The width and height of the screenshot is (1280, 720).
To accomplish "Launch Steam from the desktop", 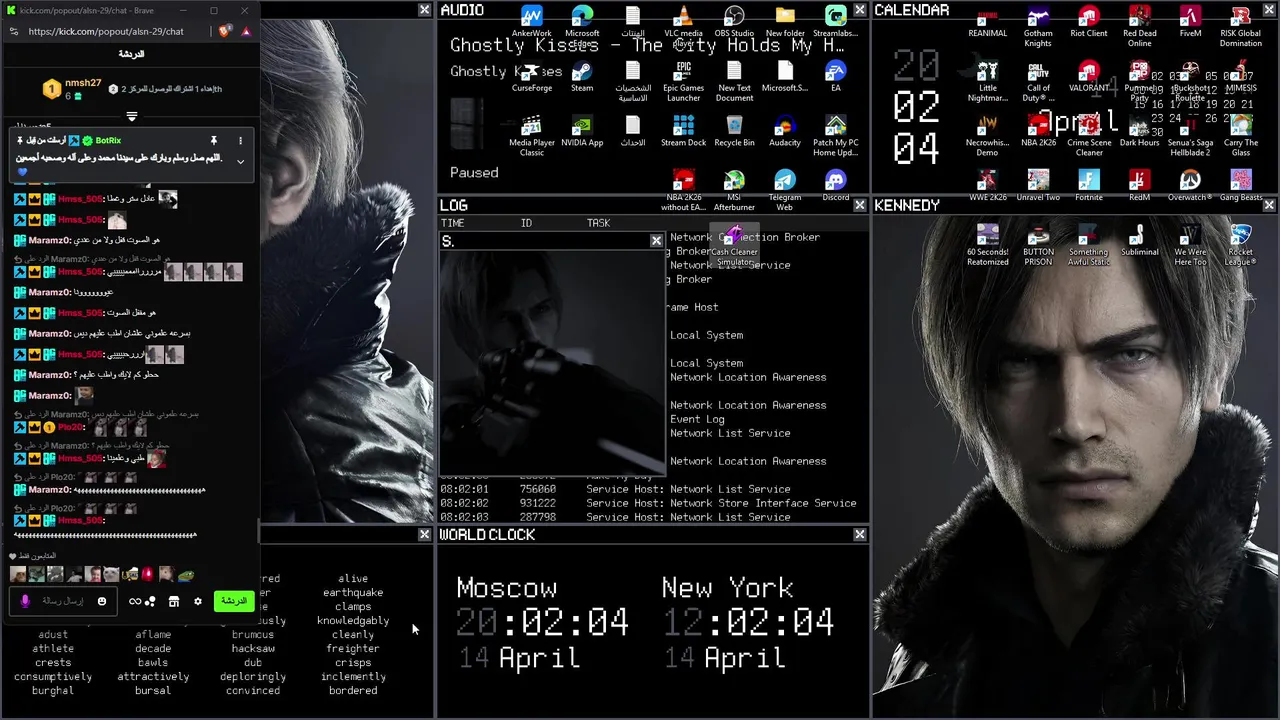I will click(x=582, y=77).
